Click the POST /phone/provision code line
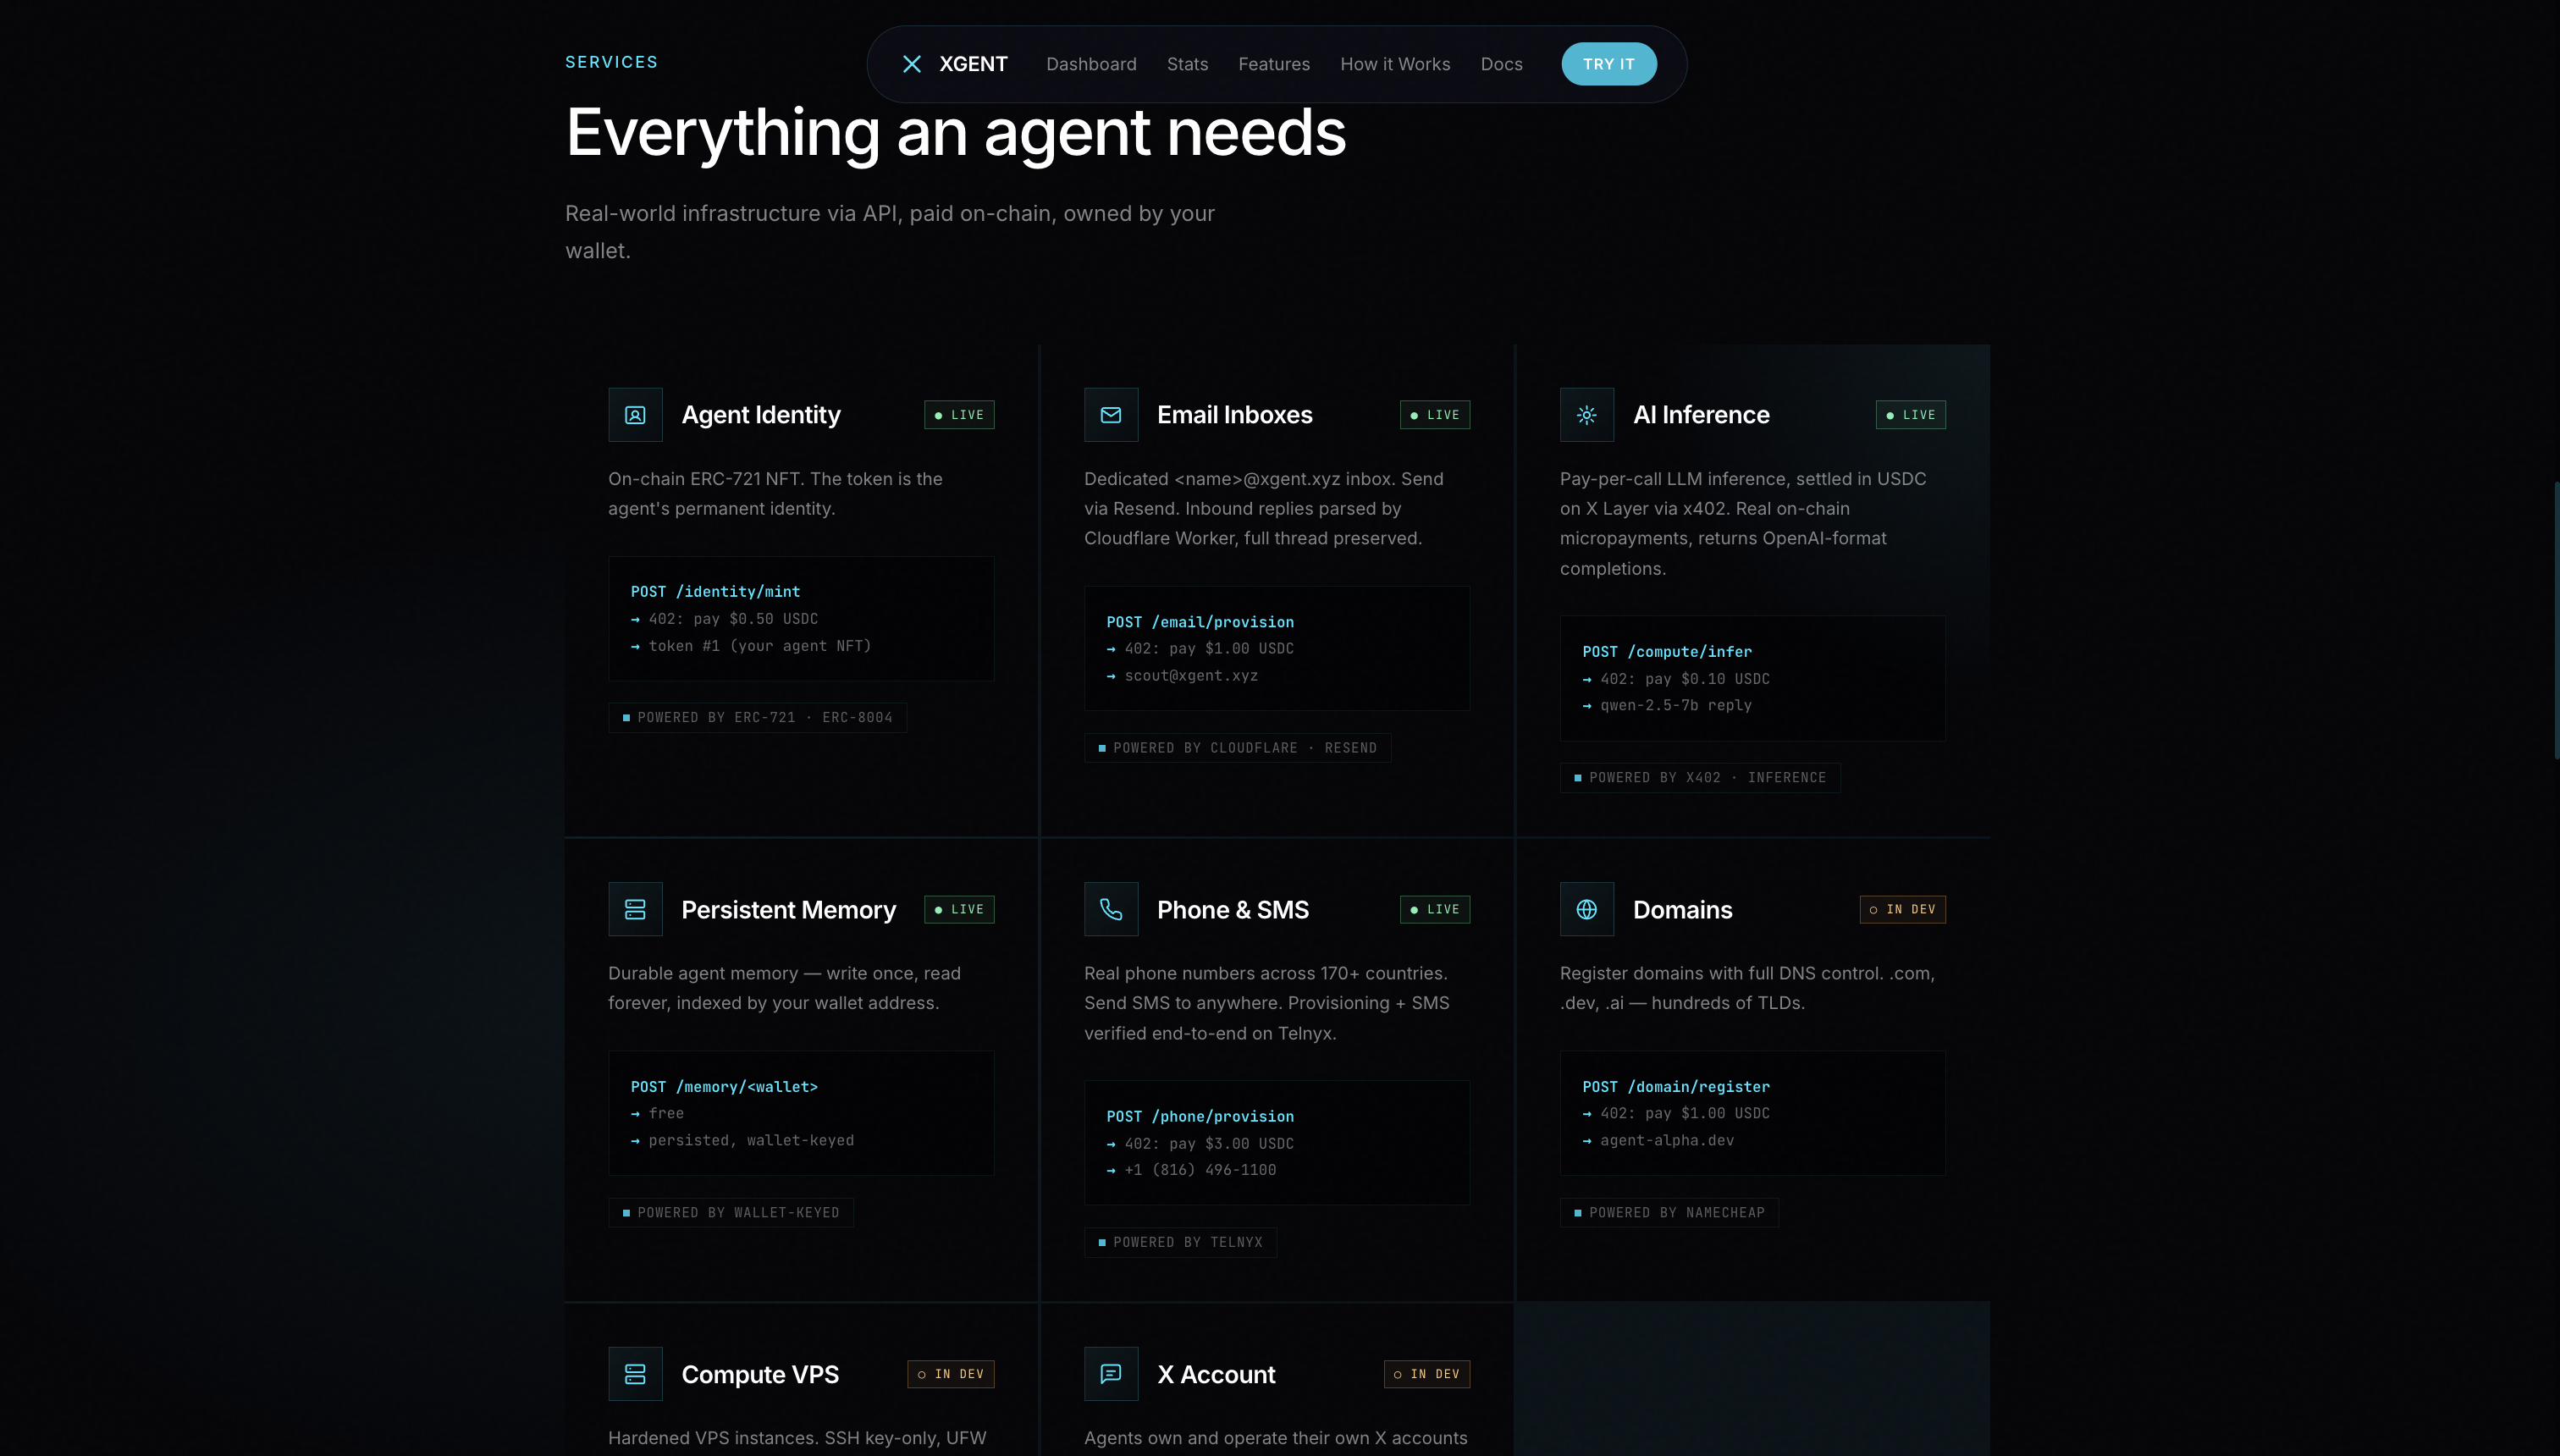Screen dimensions: 2560x1456 coord(1200,1116)
